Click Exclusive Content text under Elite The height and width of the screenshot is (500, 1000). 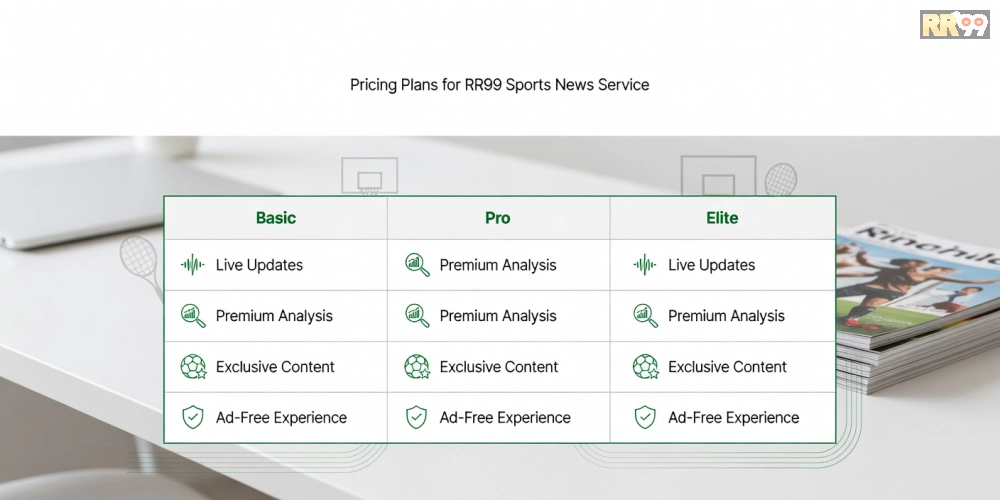(727, 367)
